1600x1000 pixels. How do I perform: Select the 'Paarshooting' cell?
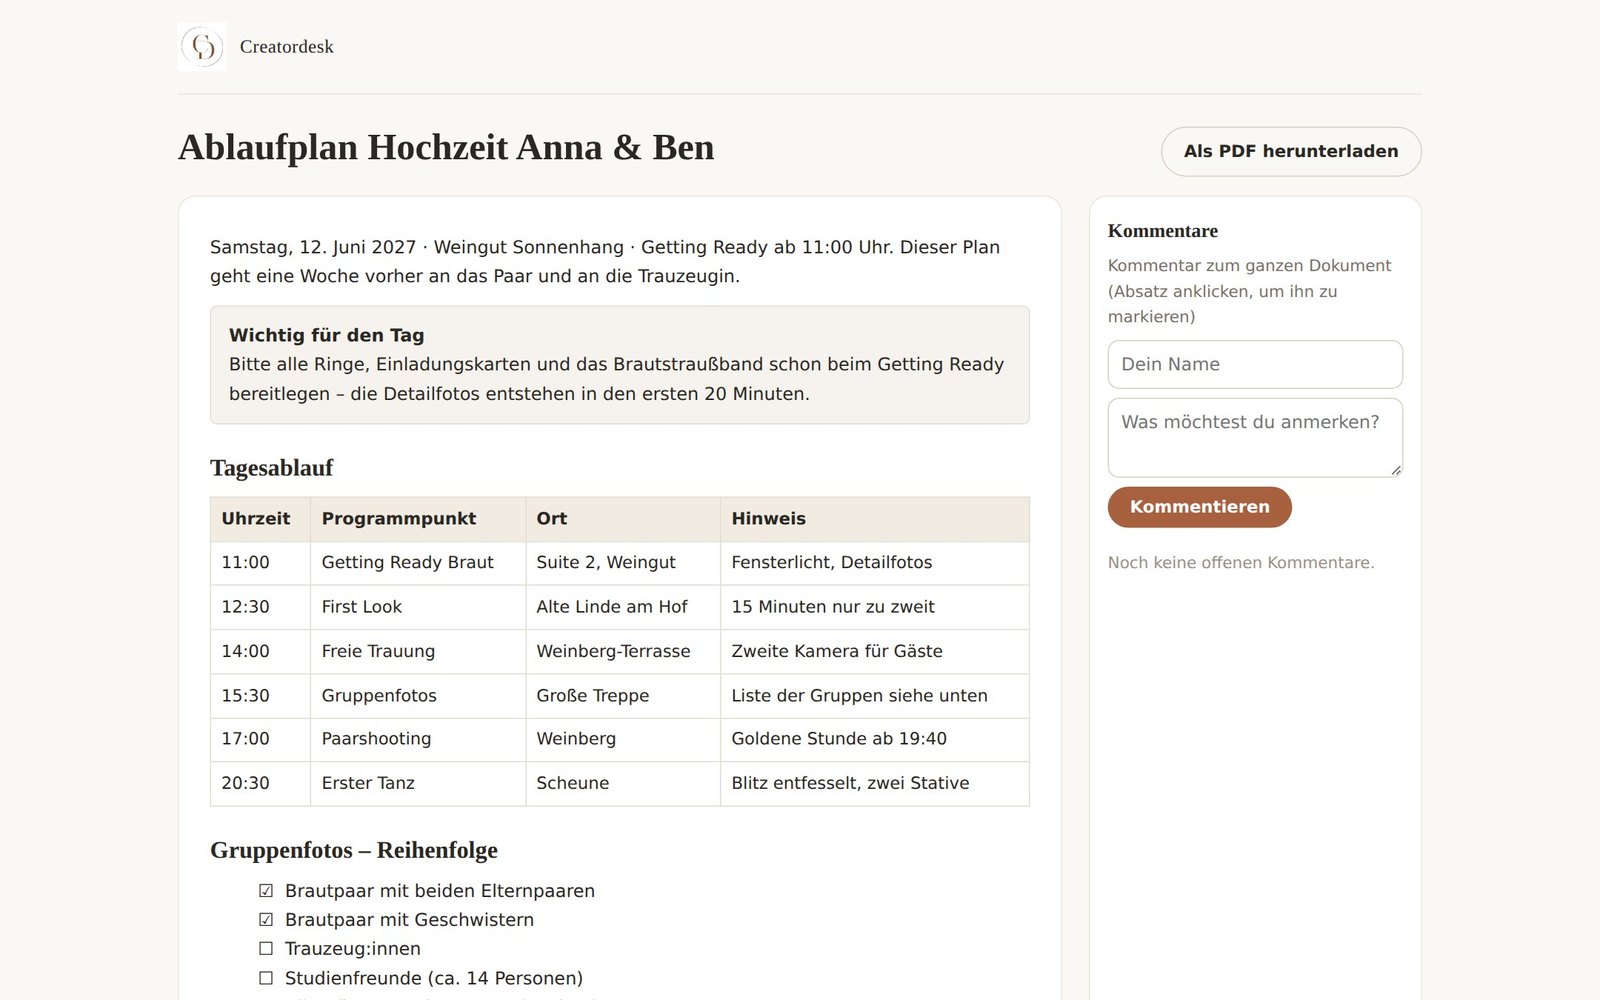(418, 739)
